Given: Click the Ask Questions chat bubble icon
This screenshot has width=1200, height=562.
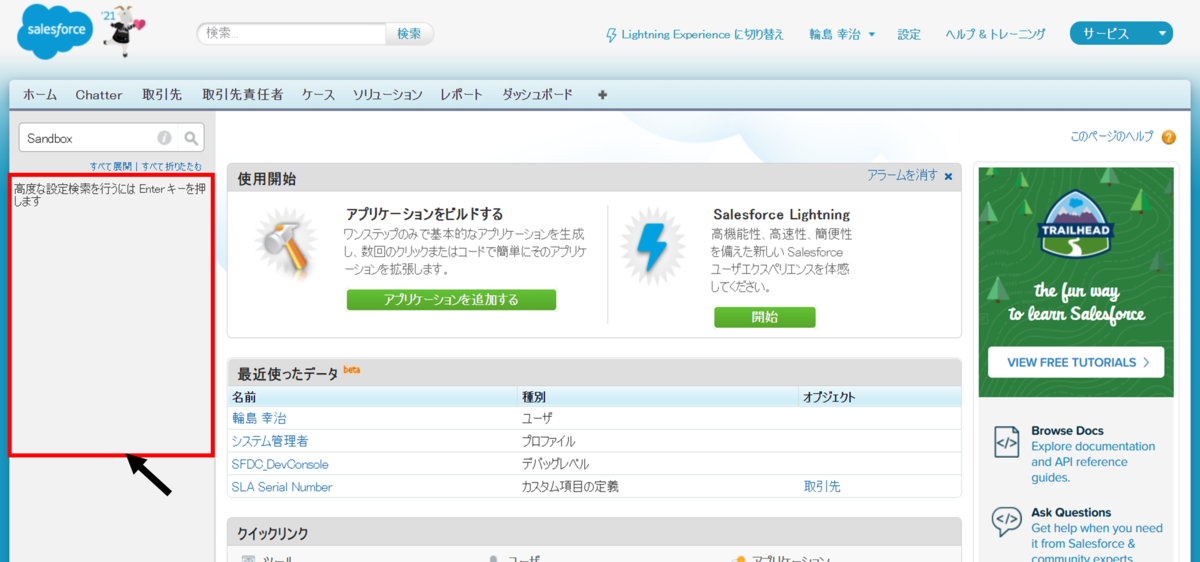Looking at the screenshot, I should 1006,521.
